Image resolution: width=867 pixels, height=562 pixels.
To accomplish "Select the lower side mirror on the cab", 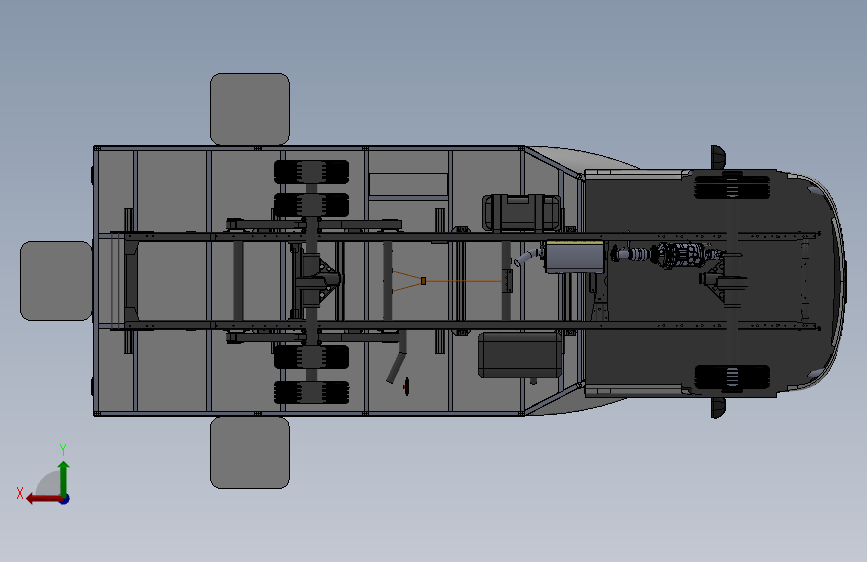I will click(718, 407).
